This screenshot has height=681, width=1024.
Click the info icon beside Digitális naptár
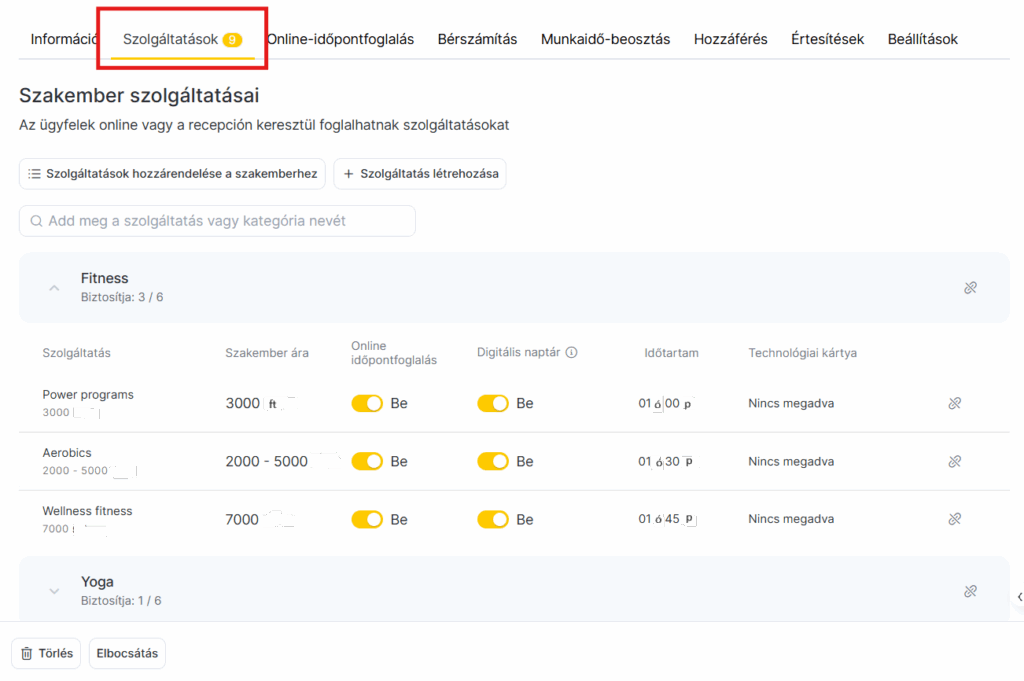(x=572, y=353)
